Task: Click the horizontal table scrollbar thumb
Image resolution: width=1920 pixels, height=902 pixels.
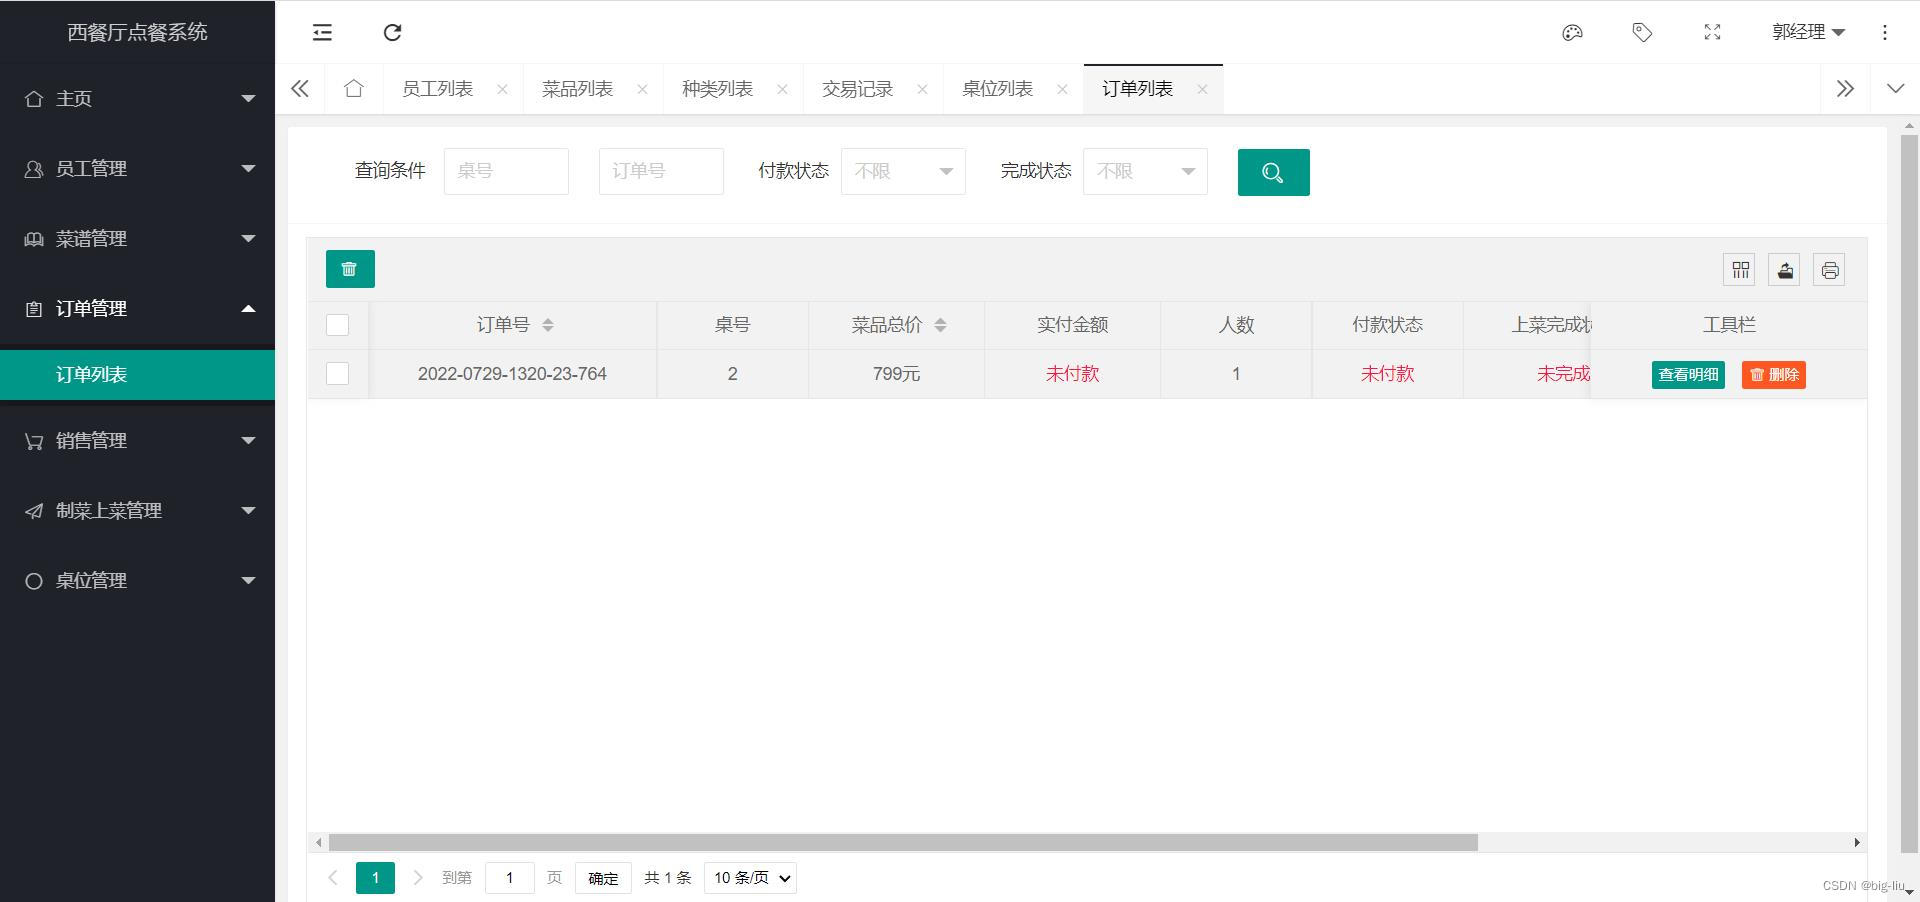Action: click(x=903, y=843)
